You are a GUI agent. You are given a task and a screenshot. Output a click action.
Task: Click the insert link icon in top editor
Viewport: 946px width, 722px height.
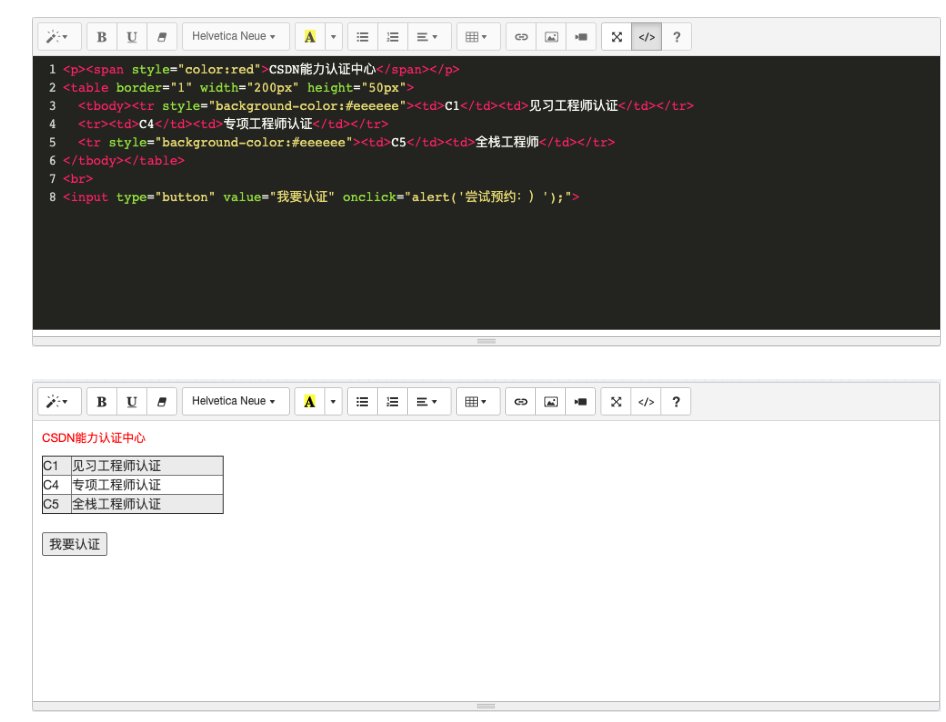(521, 37)
